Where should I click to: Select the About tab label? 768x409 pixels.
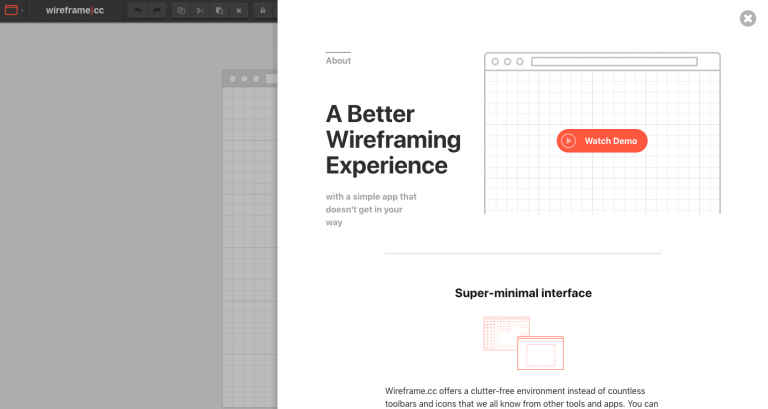338,61
